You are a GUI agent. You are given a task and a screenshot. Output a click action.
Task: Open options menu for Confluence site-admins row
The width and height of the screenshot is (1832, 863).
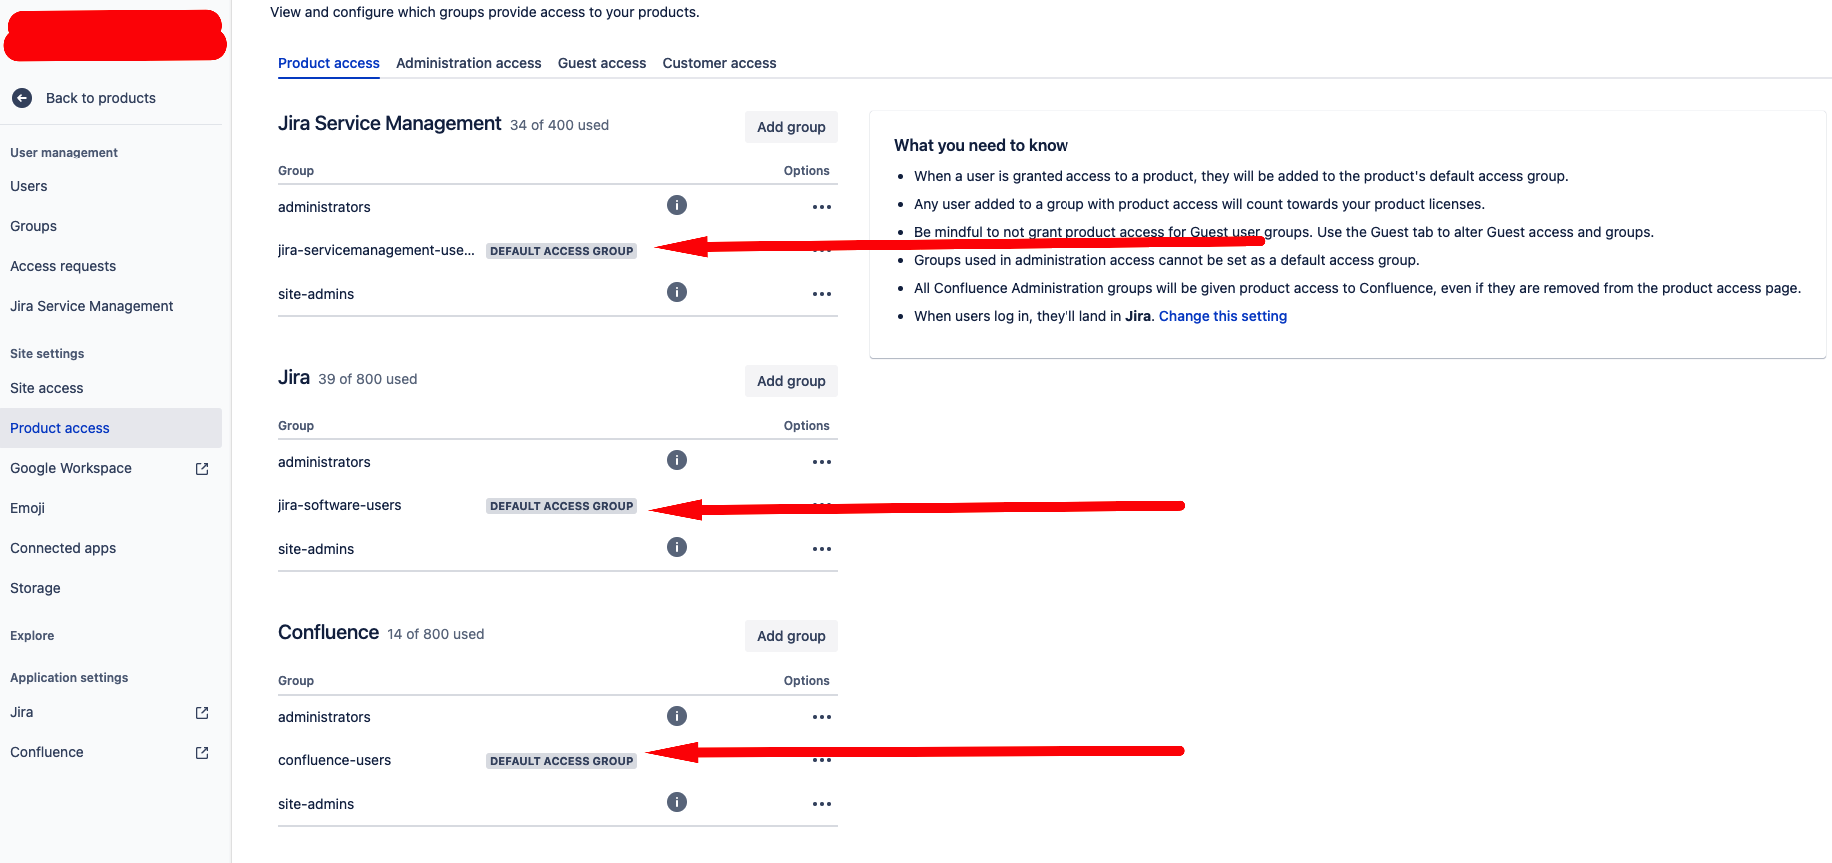coord(822,804)
